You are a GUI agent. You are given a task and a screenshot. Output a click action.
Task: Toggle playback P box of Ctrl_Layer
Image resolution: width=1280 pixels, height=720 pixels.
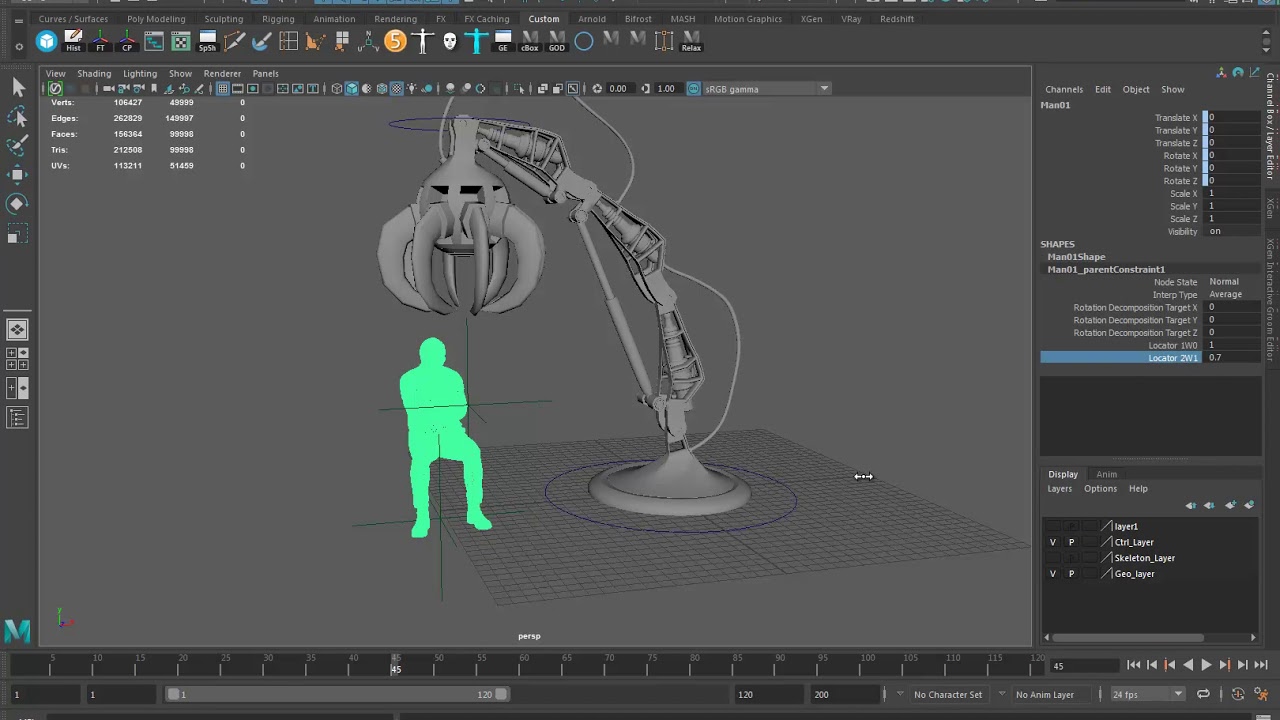1071,542
